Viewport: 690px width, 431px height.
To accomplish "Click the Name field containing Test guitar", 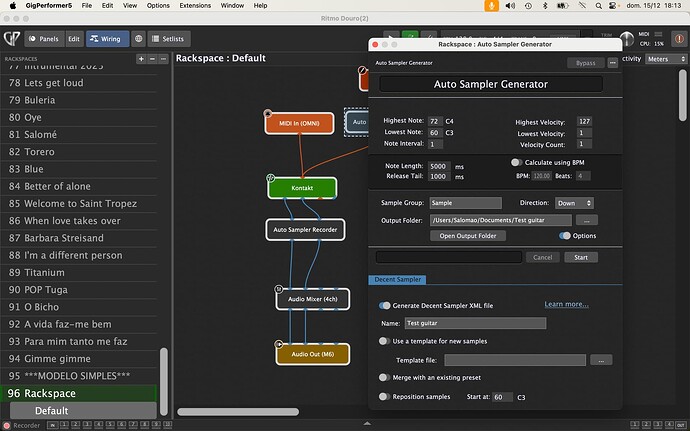I will pos(475,323).
